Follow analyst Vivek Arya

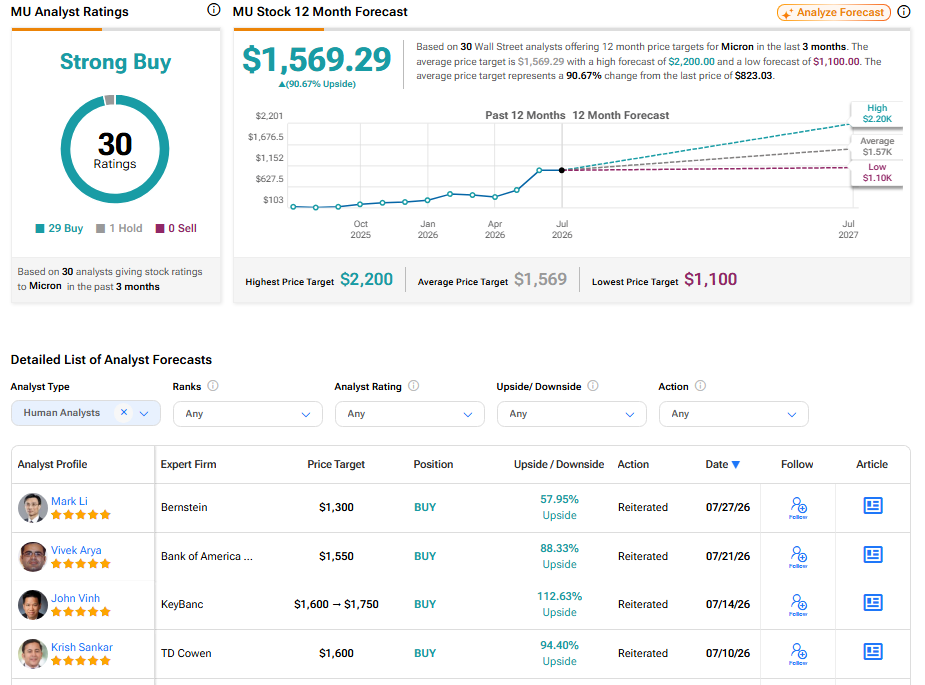[x=798, y=556]
